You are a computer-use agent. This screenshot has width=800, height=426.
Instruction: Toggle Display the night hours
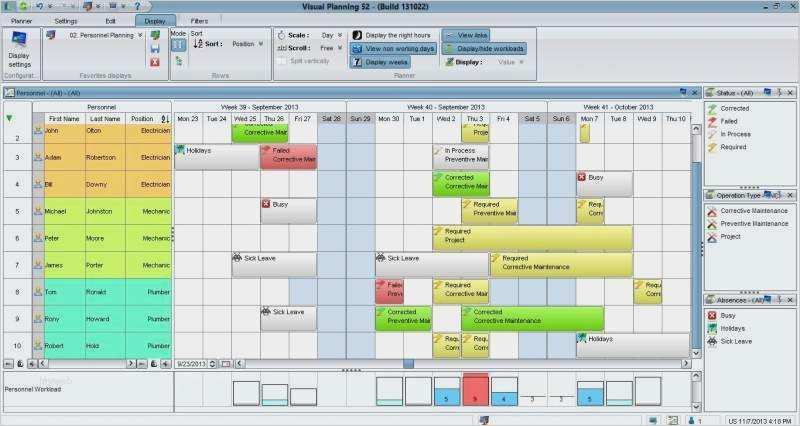click(x=392, y=35)
